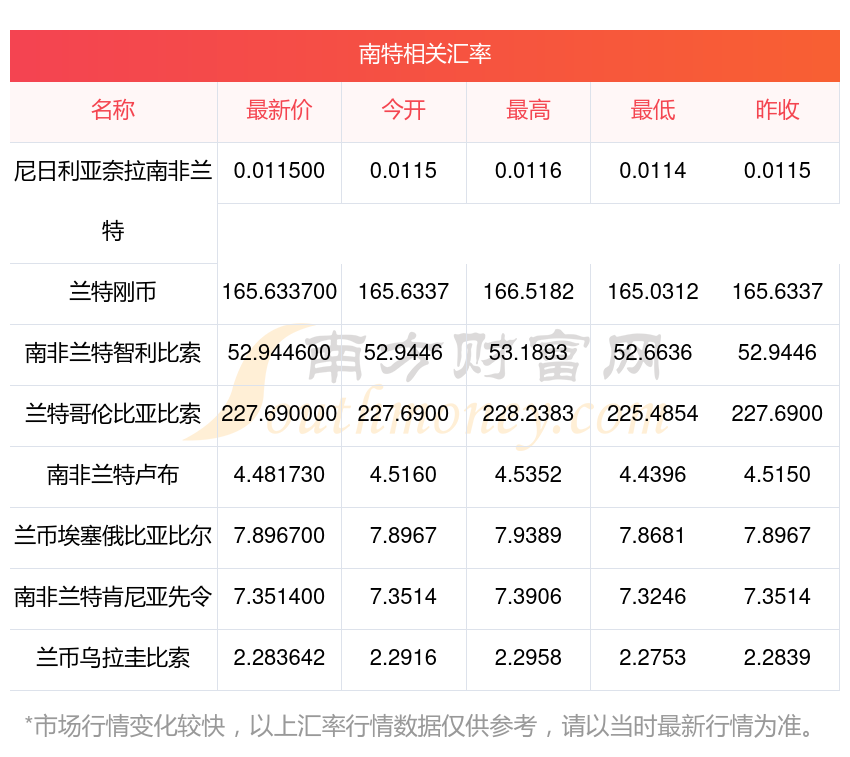This screenshot has height=757, width=850.
Task: Select the 最新价 column header
Action: [x=279, y=110]
